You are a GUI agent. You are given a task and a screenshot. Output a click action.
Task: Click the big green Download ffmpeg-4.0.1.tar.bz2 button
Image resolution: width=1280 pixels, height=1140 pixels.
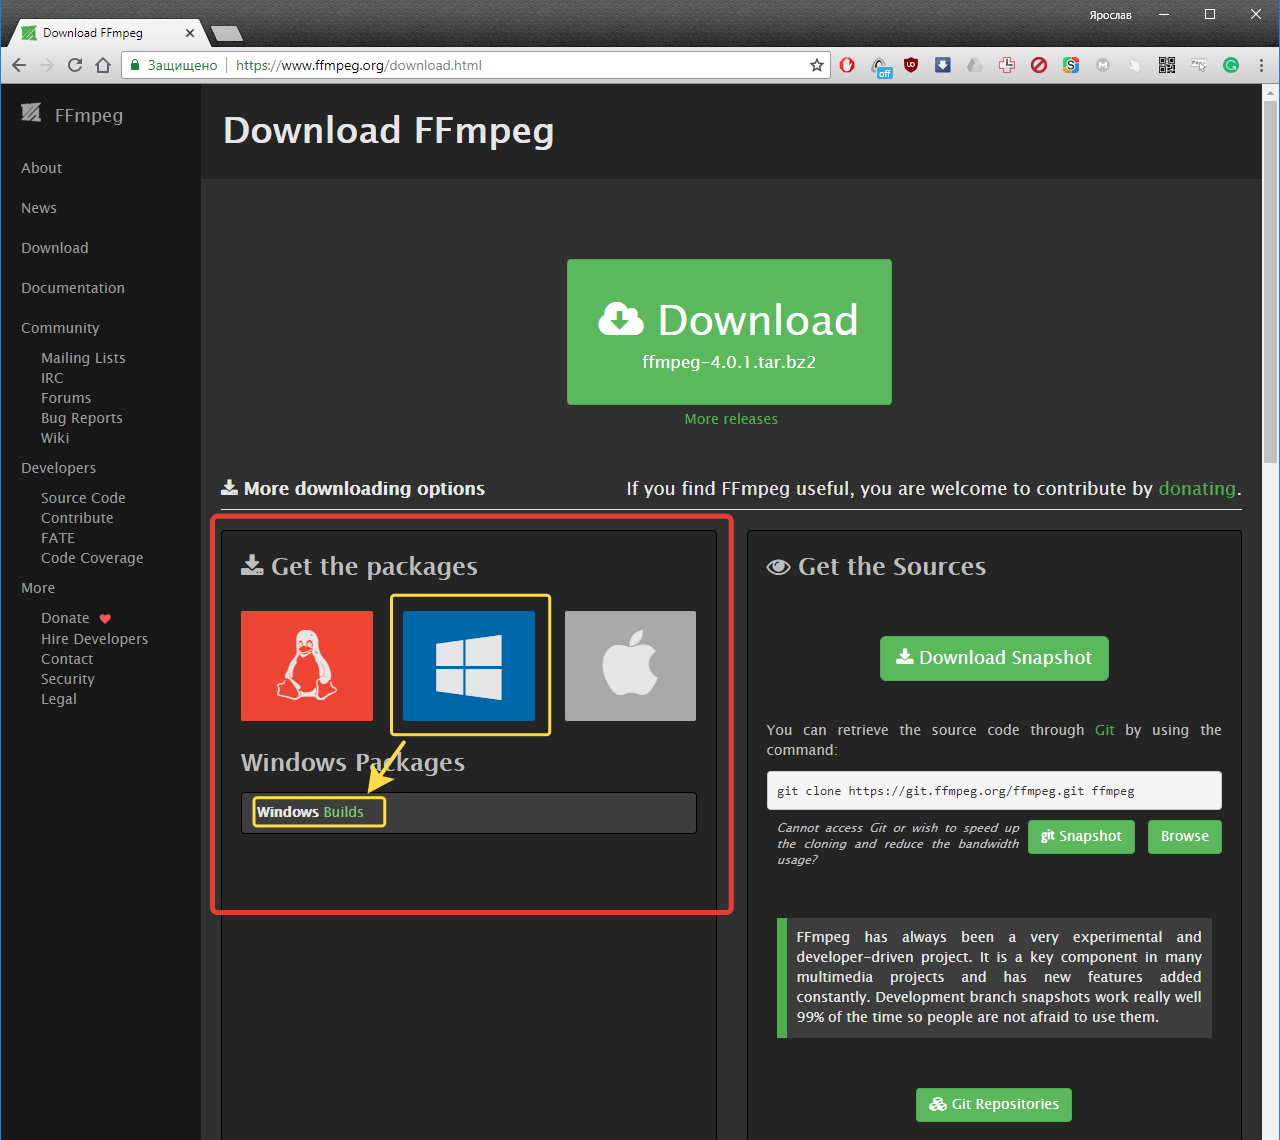click(x=729, y=332)
